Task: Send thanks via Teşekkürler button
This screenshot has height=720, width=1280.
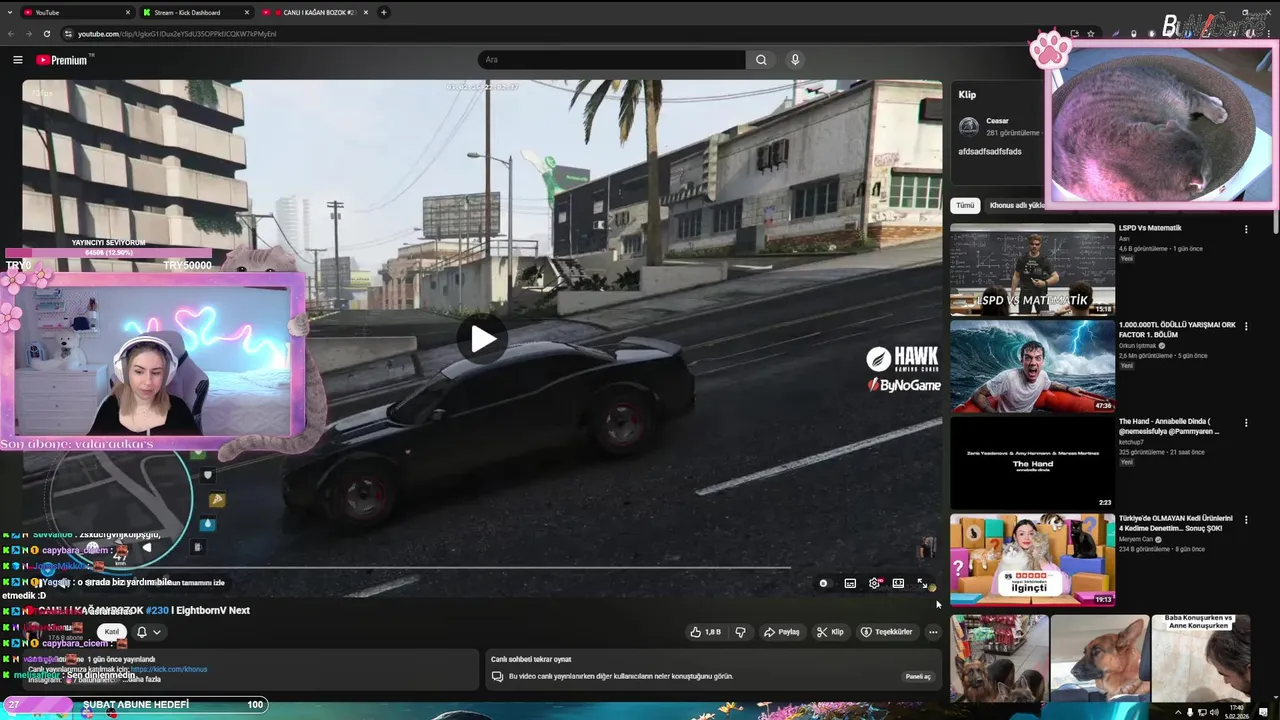Action: click(x=886, y=632)
